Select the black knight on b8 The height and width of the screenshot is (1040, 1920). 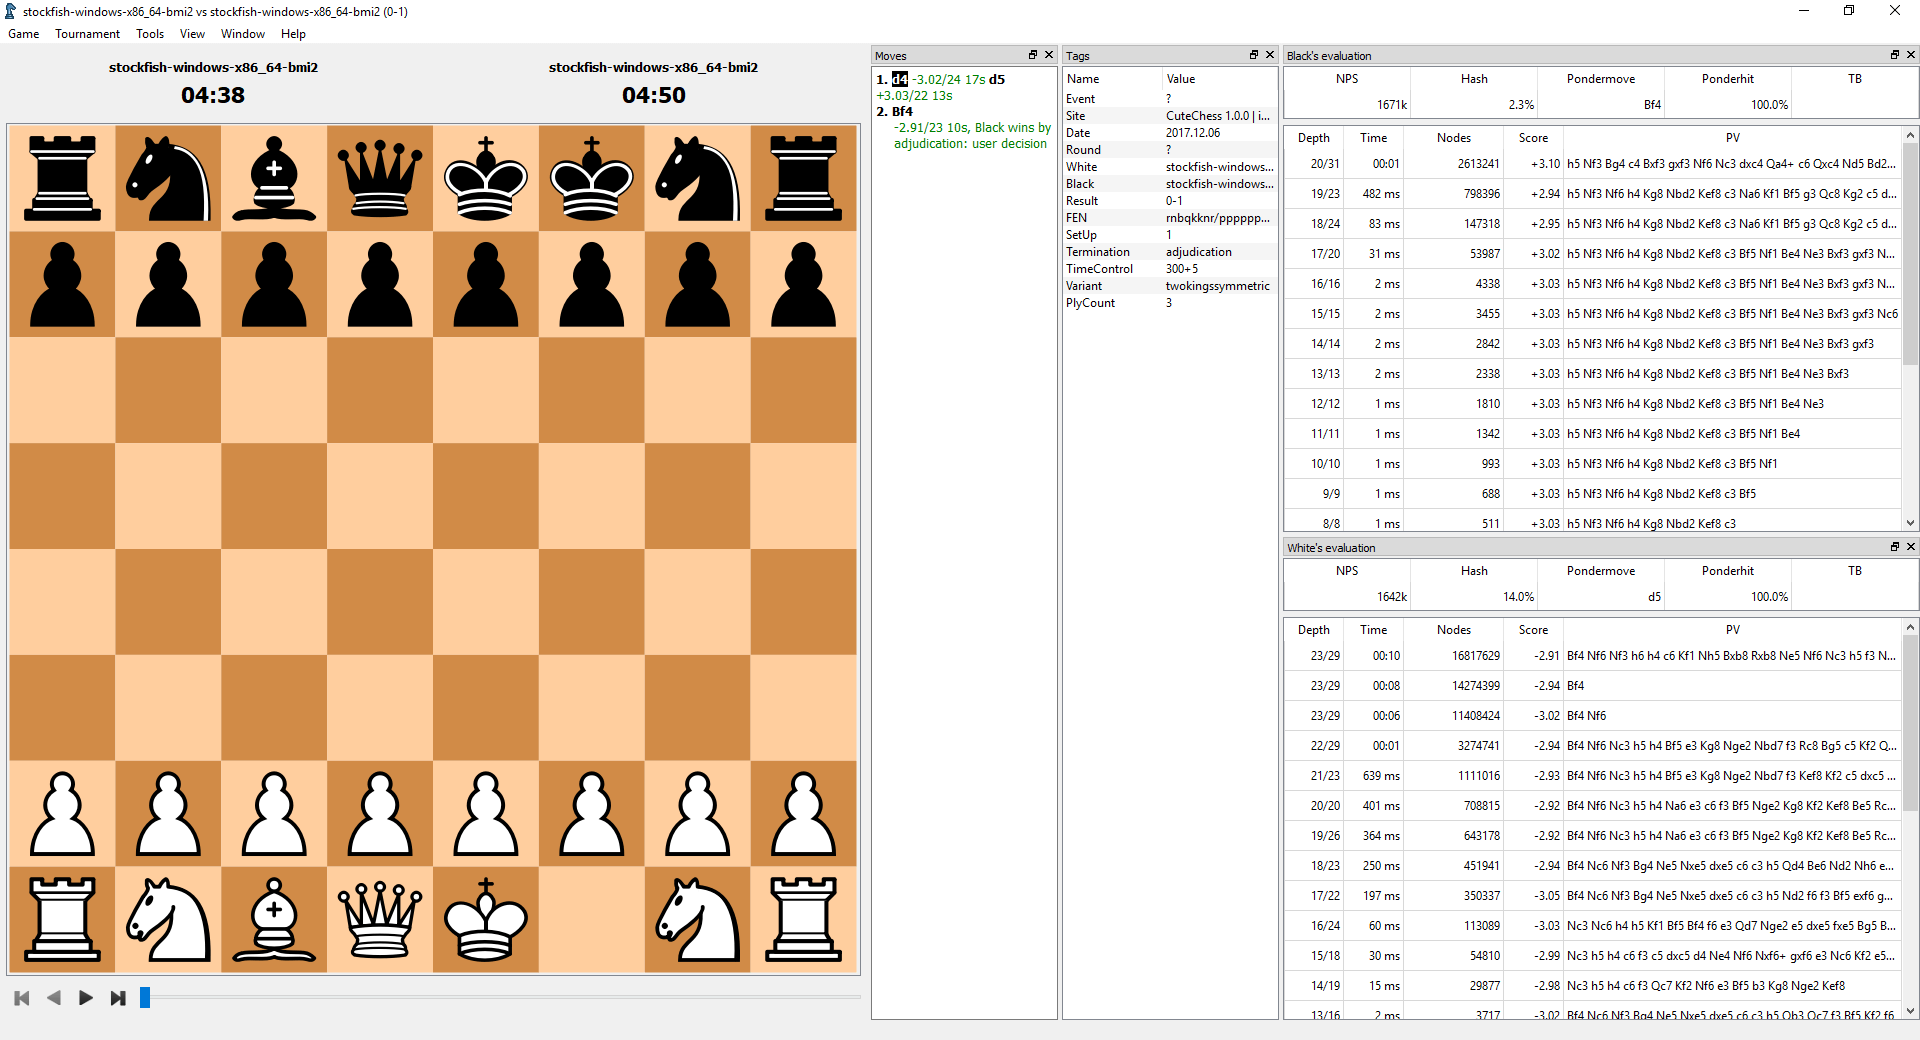pos(168,178)
